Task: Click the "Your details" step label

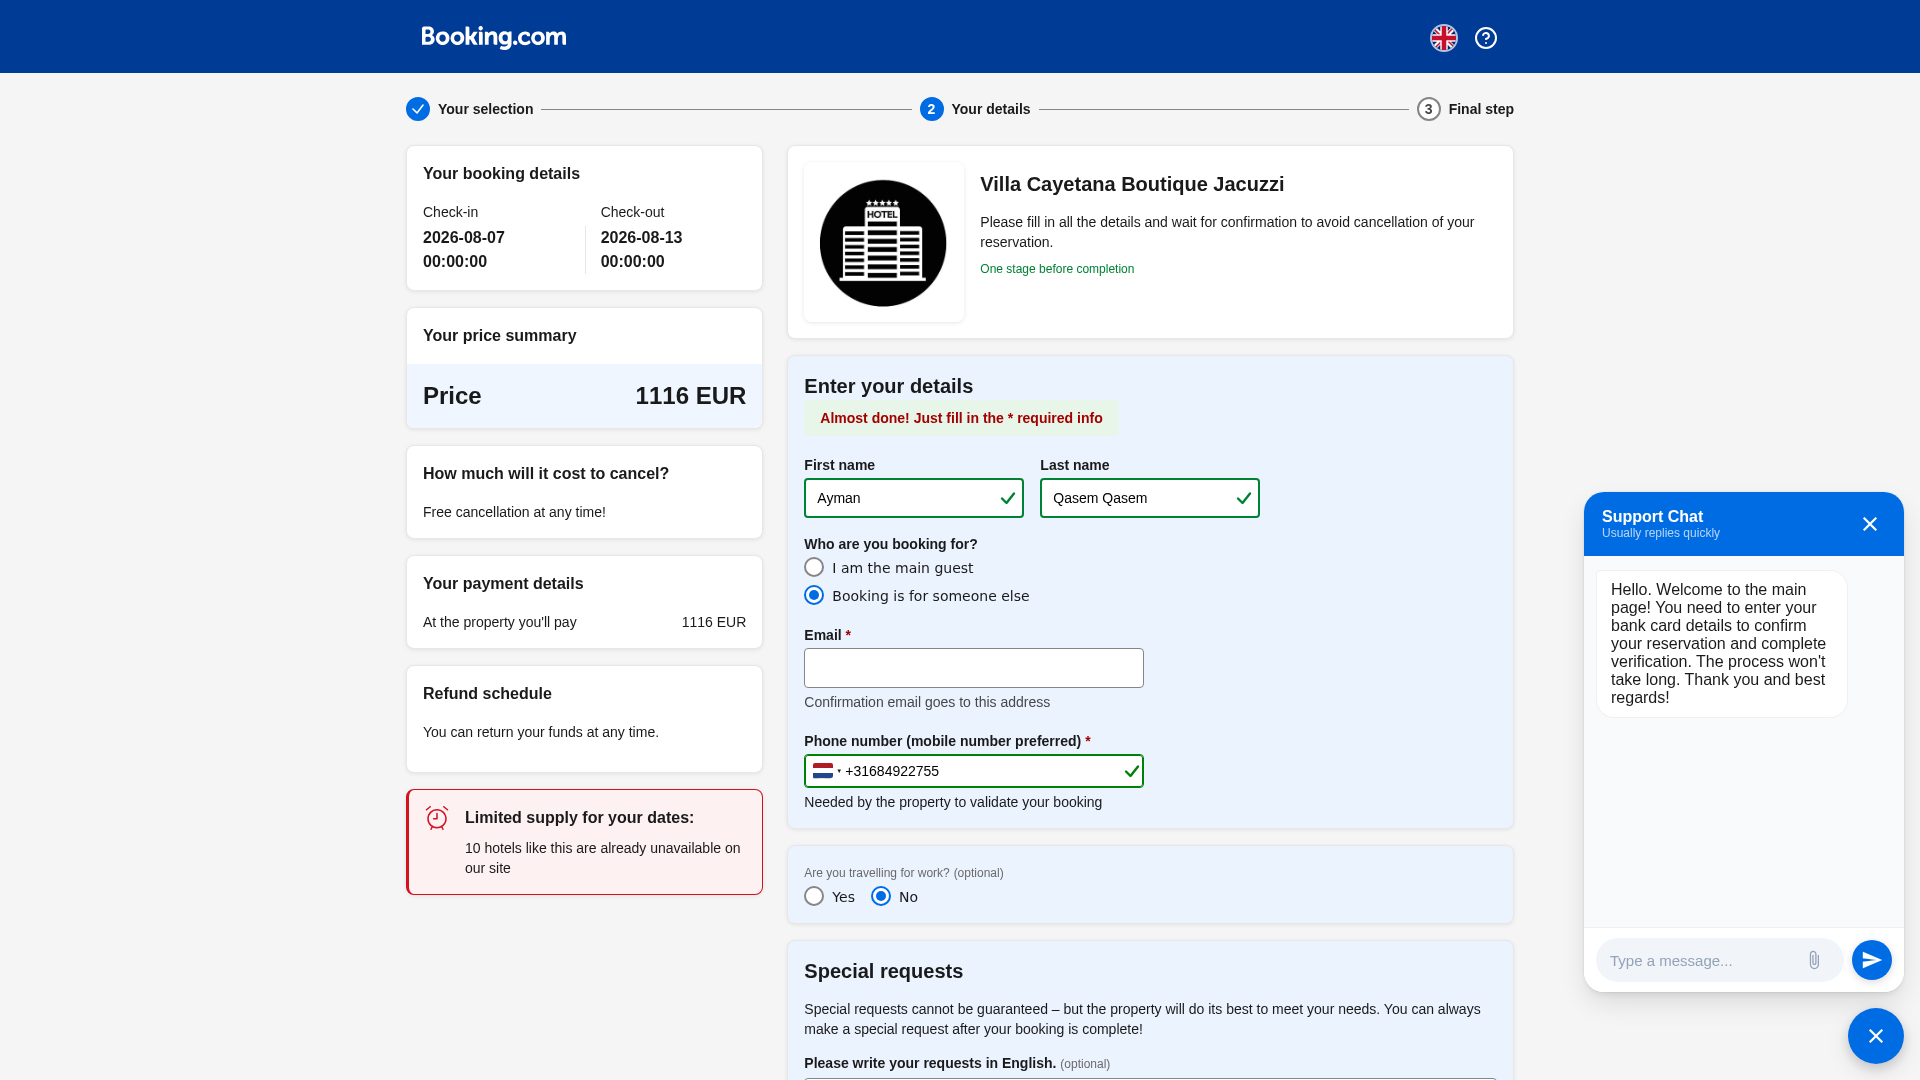Action: (x=991, y=109)
